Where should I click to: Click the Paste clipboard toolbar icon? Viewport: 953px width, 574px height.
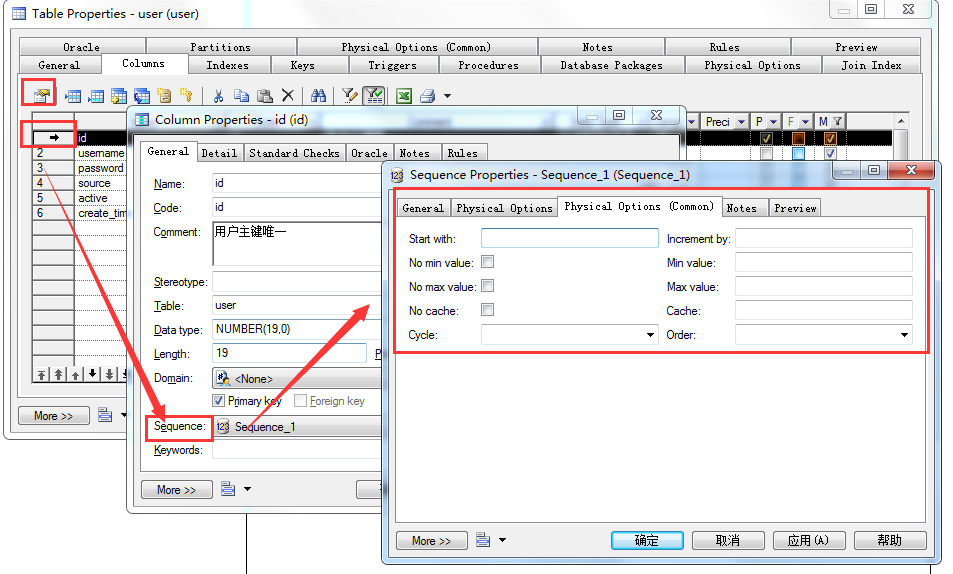click(264, 95)
